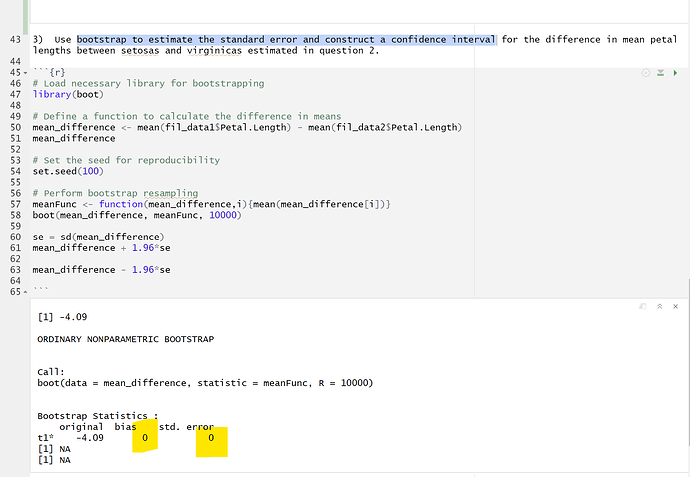Open the chunk options gear icon
Image resolution: width=690 pixels, height=477 pixels.
coord(646,73)
